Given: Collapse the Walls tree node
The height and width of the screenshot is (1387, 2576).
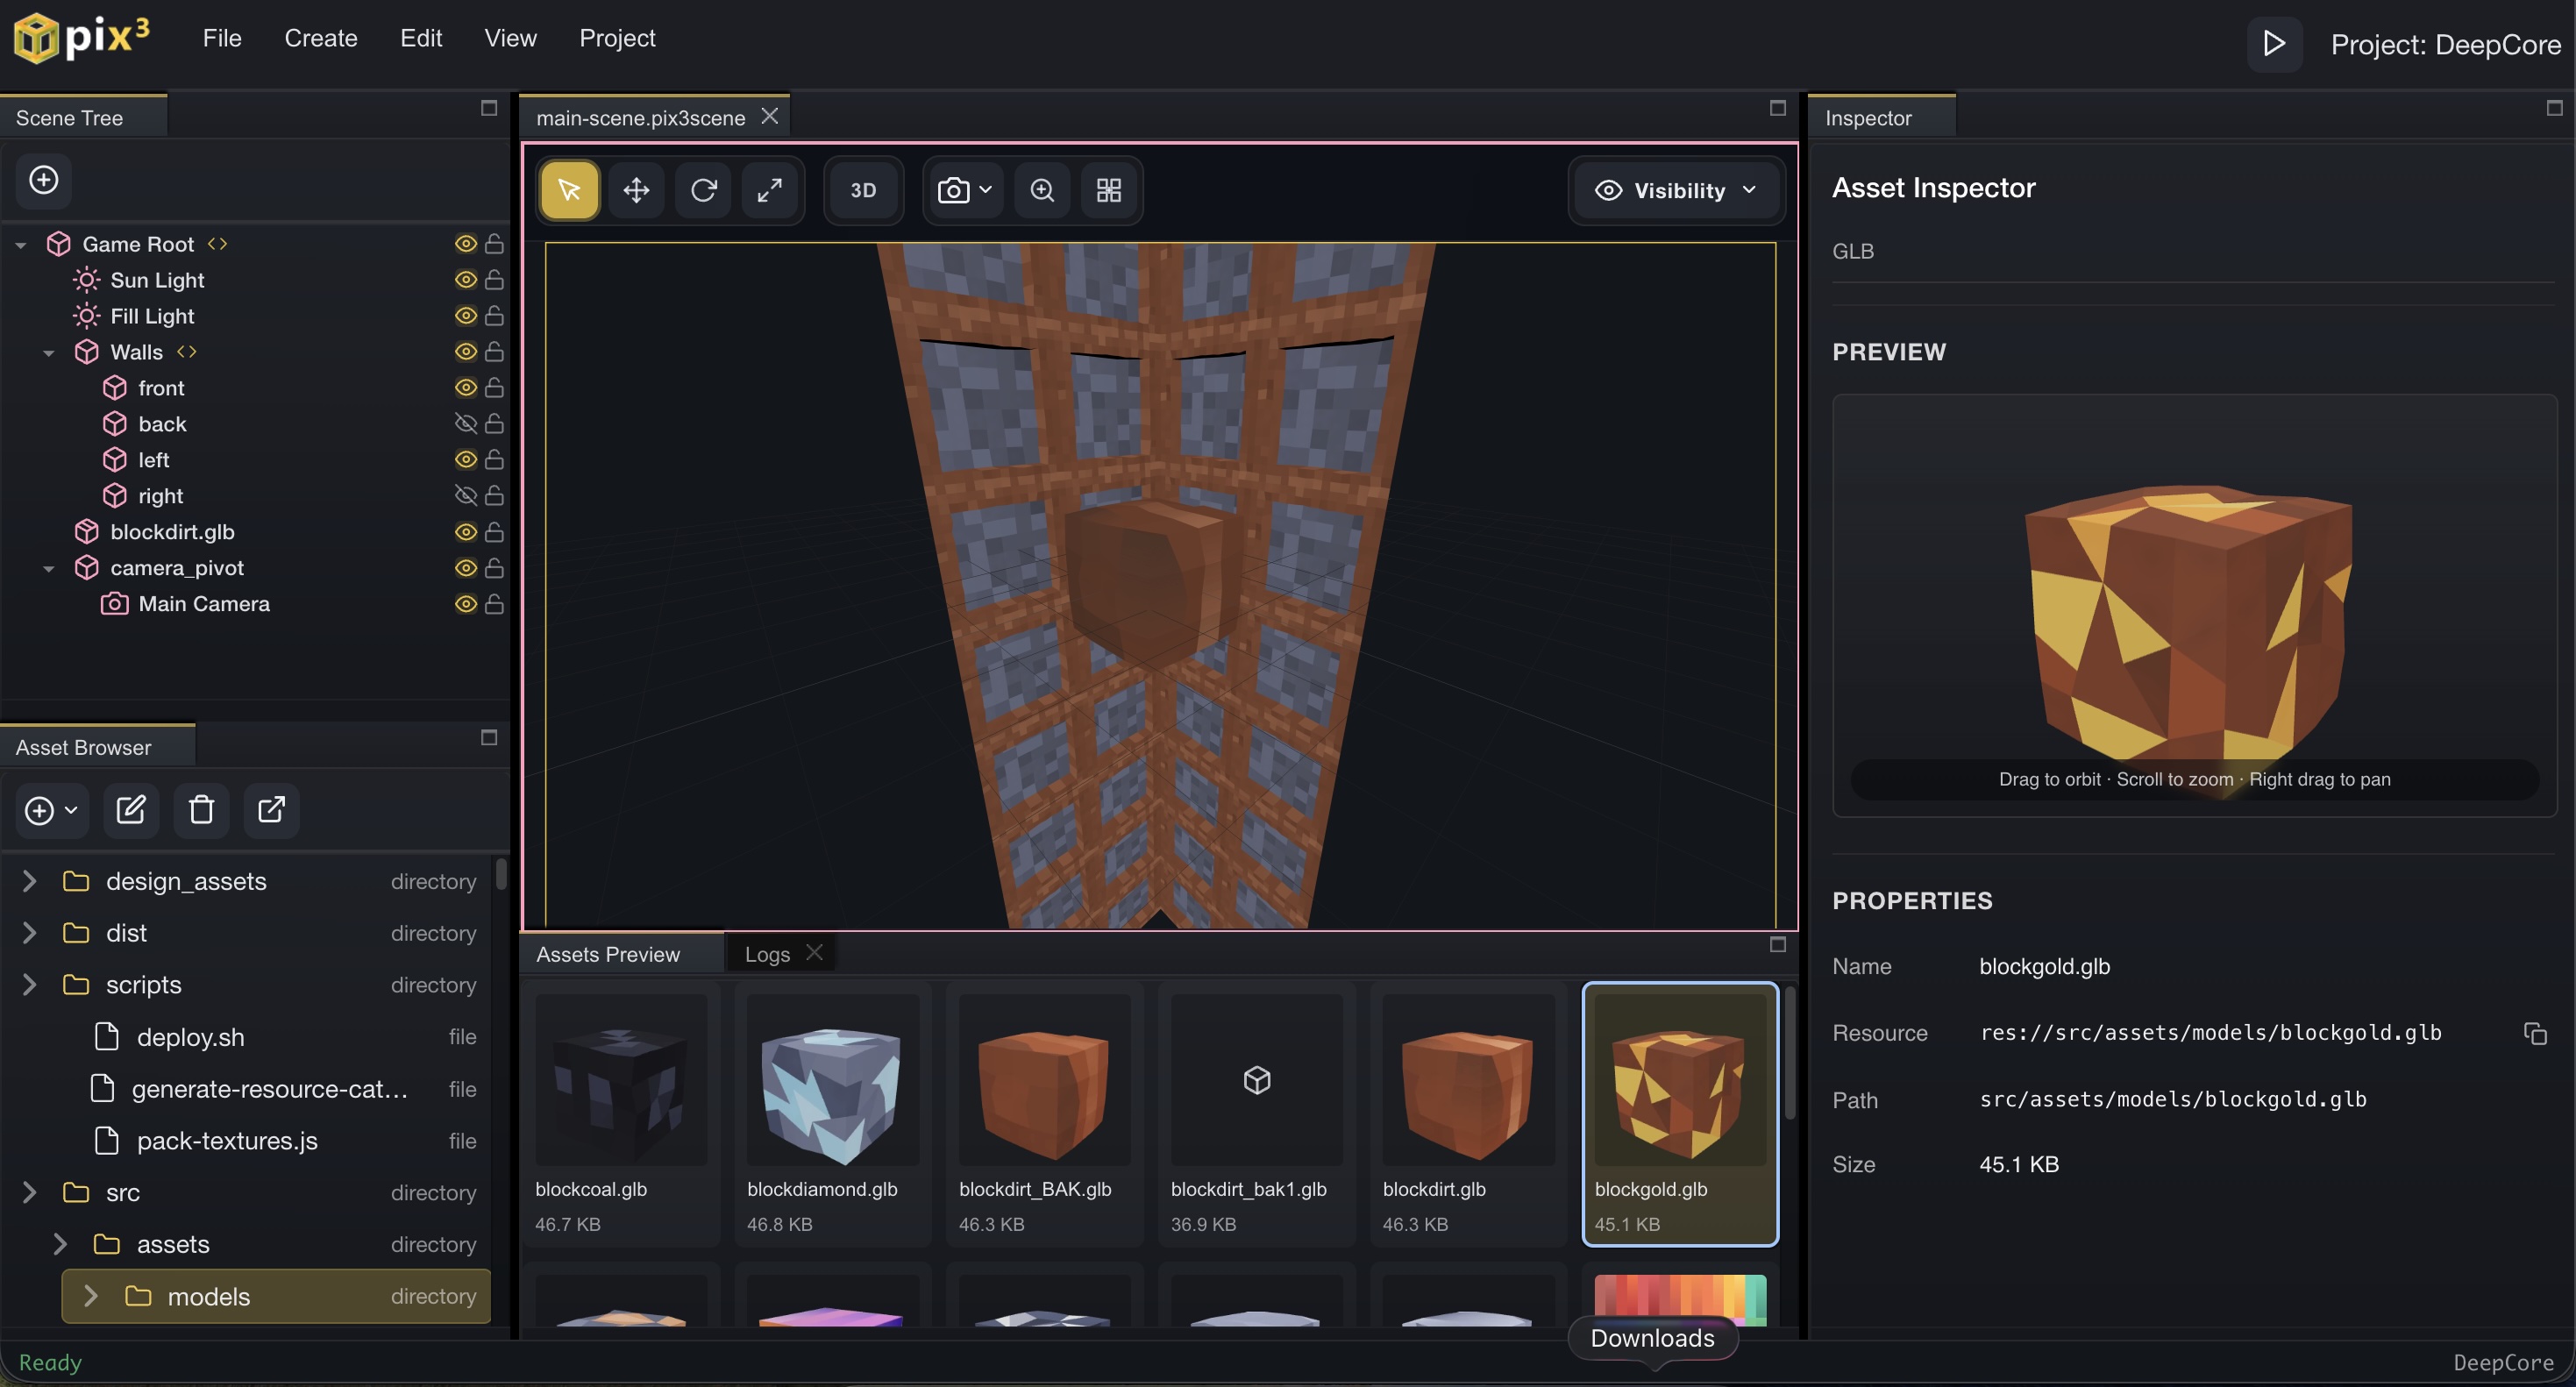Looking at the screenshot, I should [48, 352].
